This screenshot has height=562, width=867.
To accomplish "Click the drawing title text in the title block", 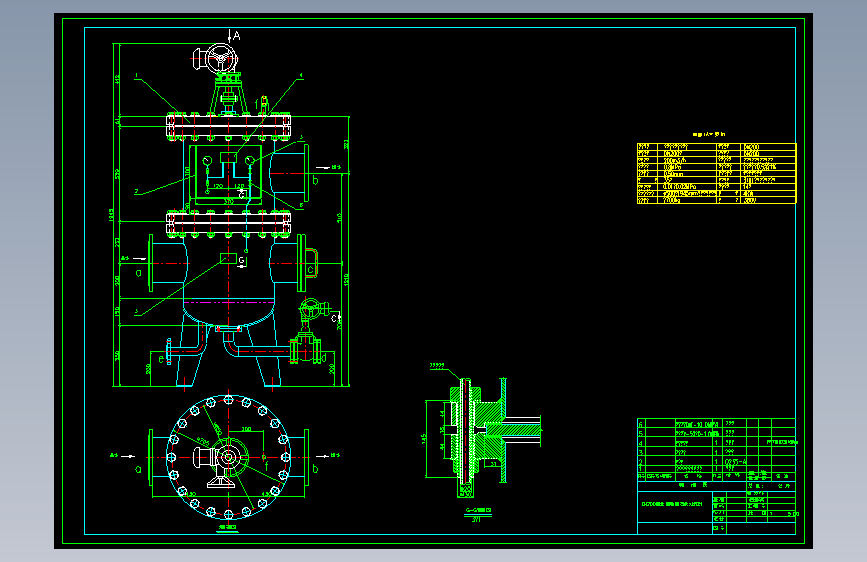I will [672, 504].
